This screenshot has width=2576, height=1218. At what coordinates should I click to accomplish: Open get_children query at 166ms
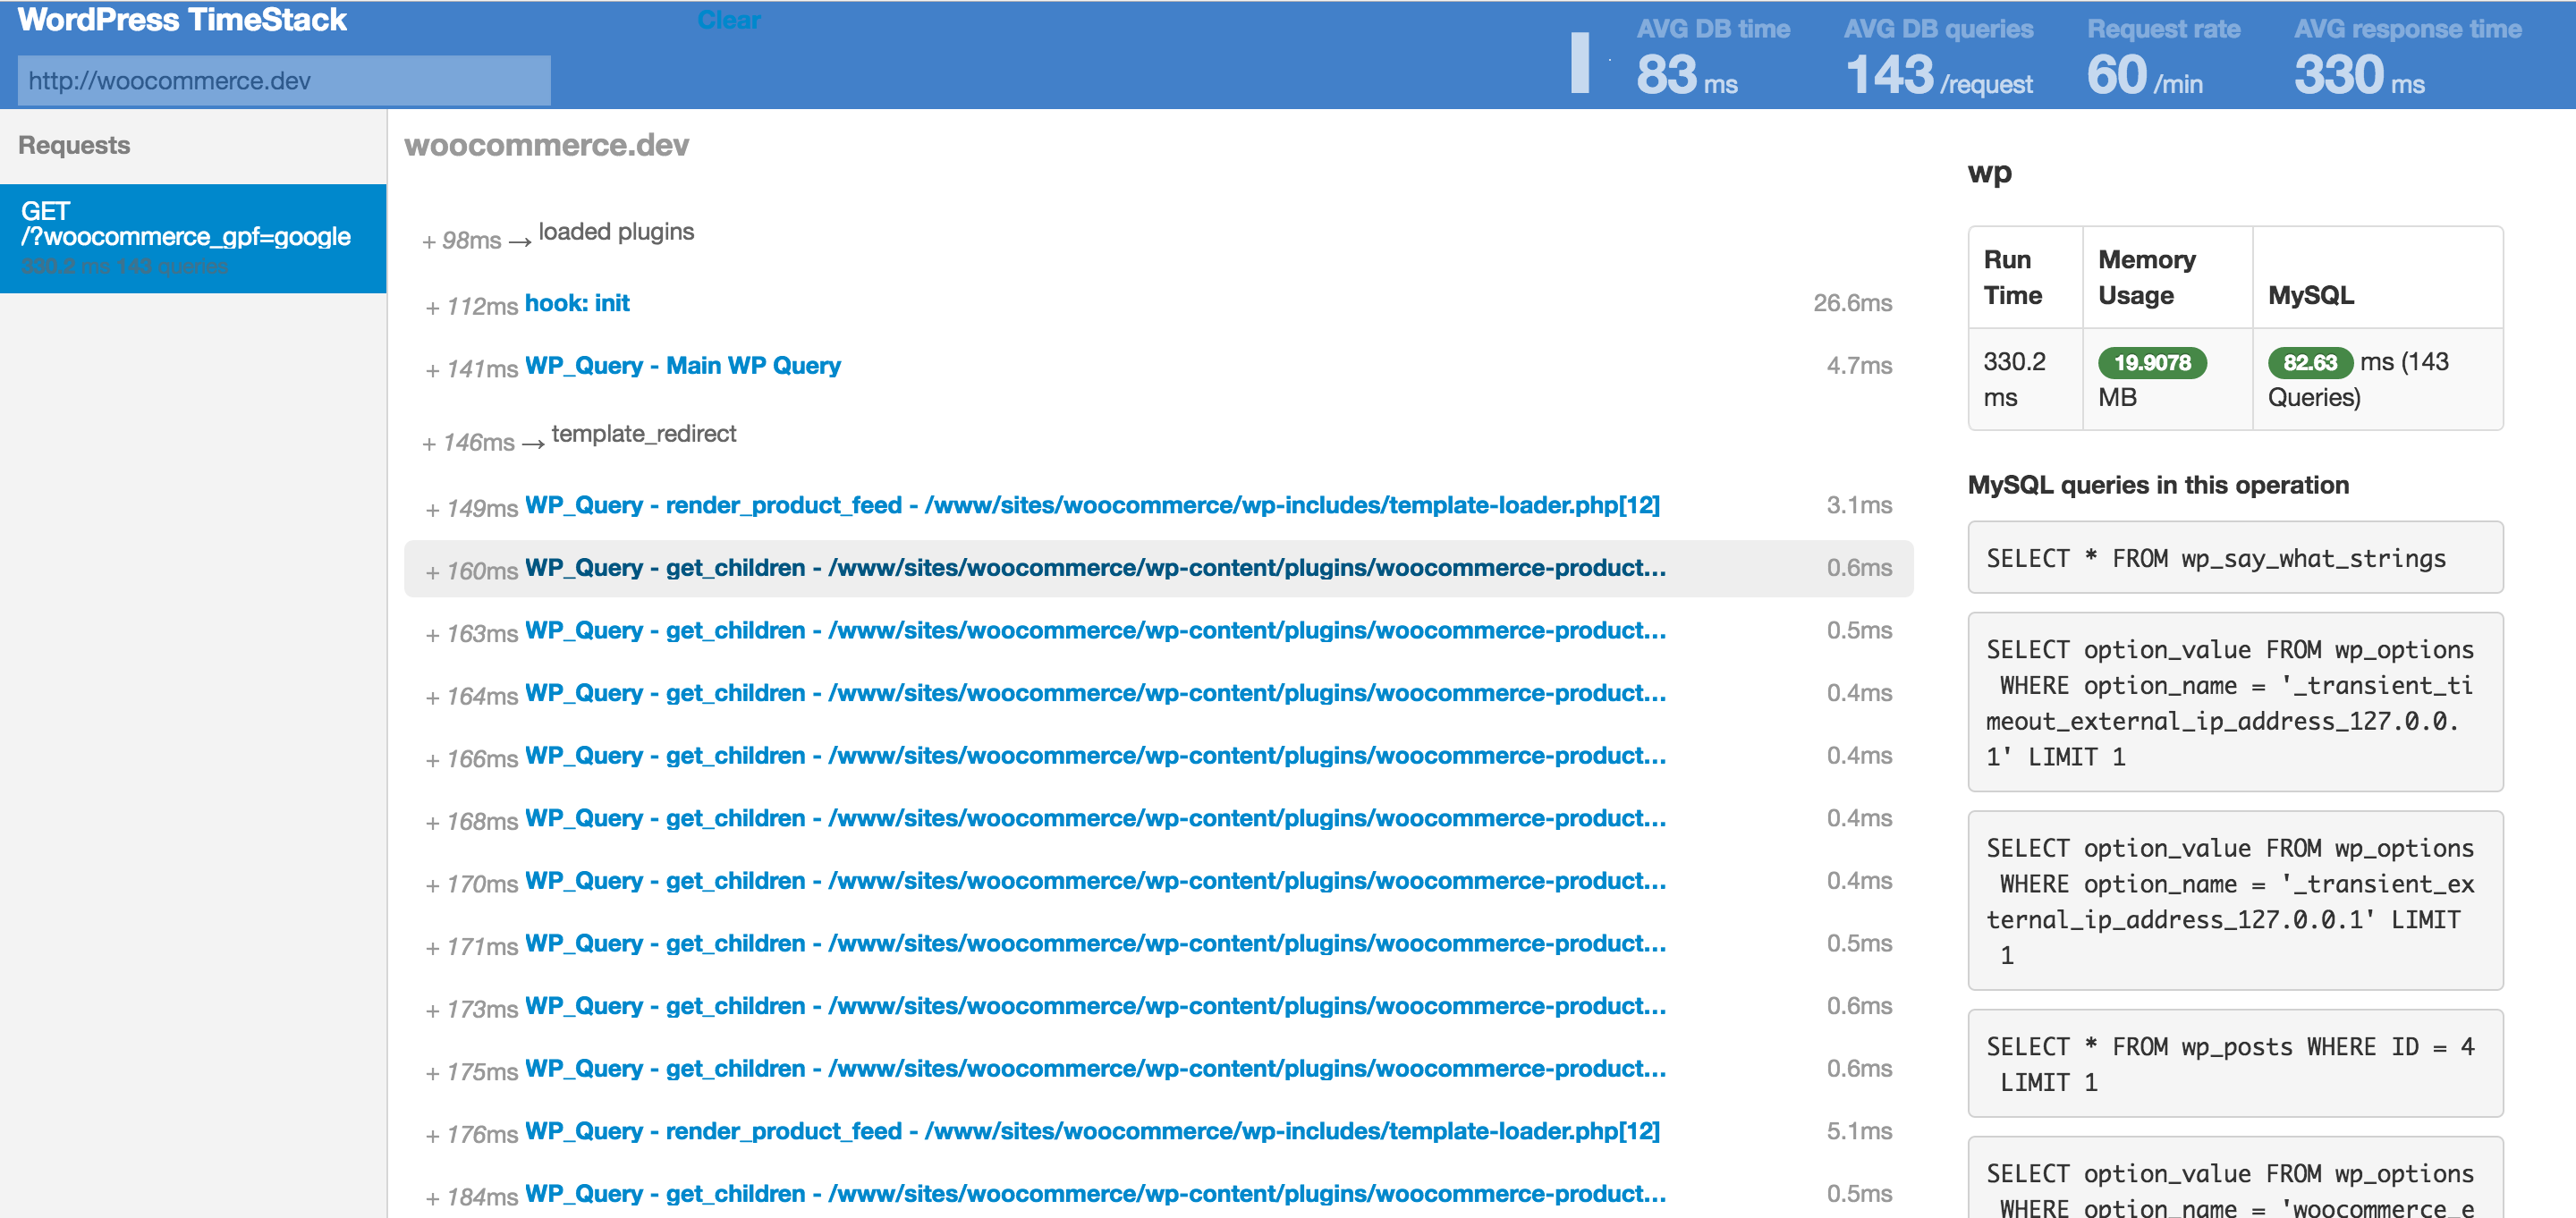click(x=1095, y=756)
